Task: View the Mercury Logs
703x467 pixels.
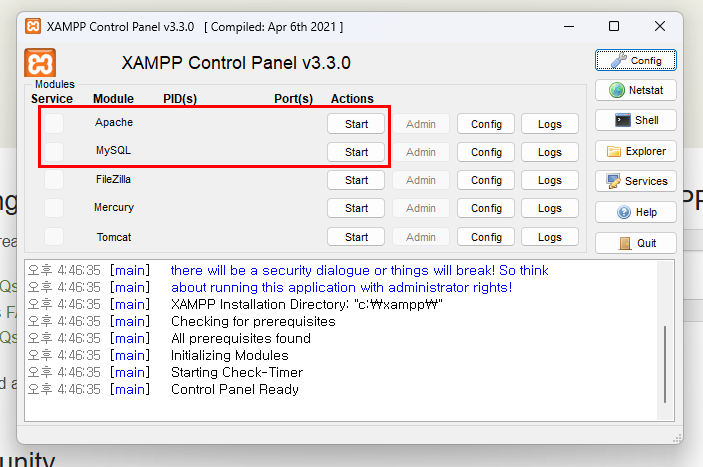Action: tap(550, 208)
